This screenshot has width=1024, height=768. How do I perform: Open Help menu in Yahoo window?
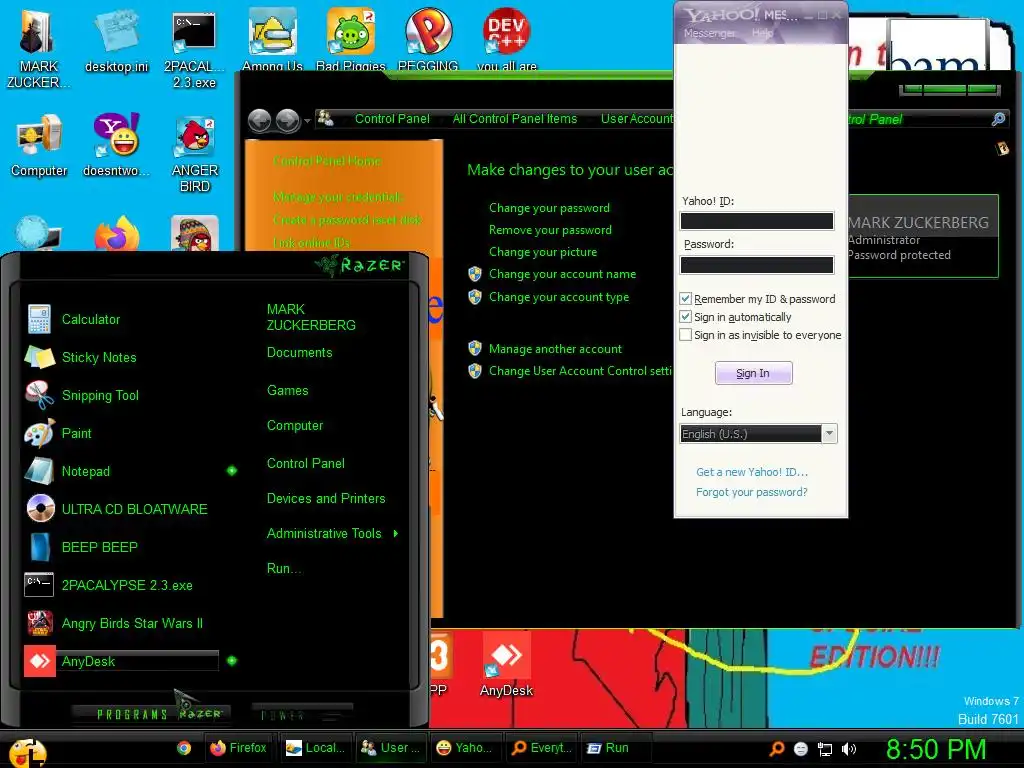point(761,33)
